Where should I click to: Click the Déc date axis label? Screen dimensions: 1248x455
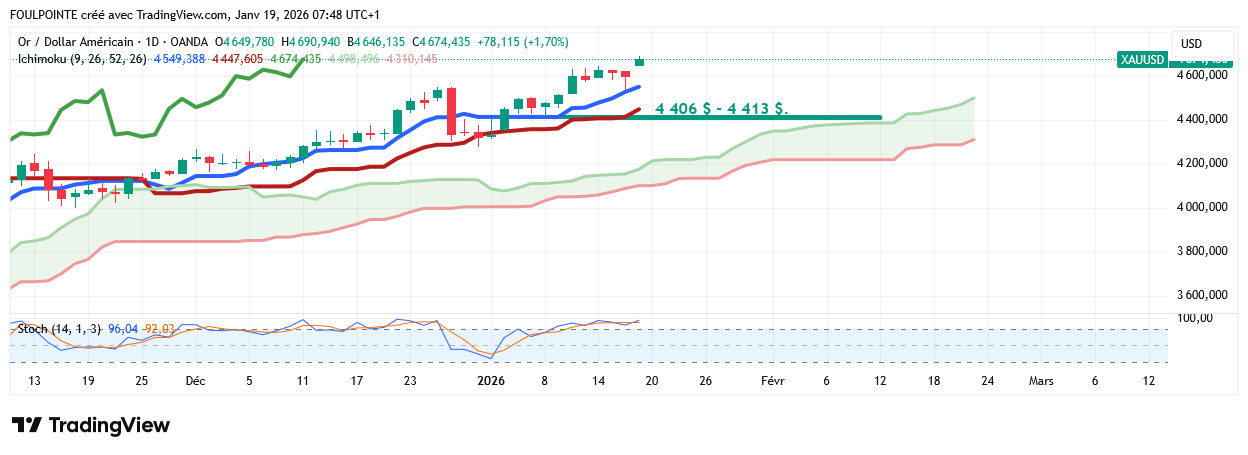tap(195, 381)
